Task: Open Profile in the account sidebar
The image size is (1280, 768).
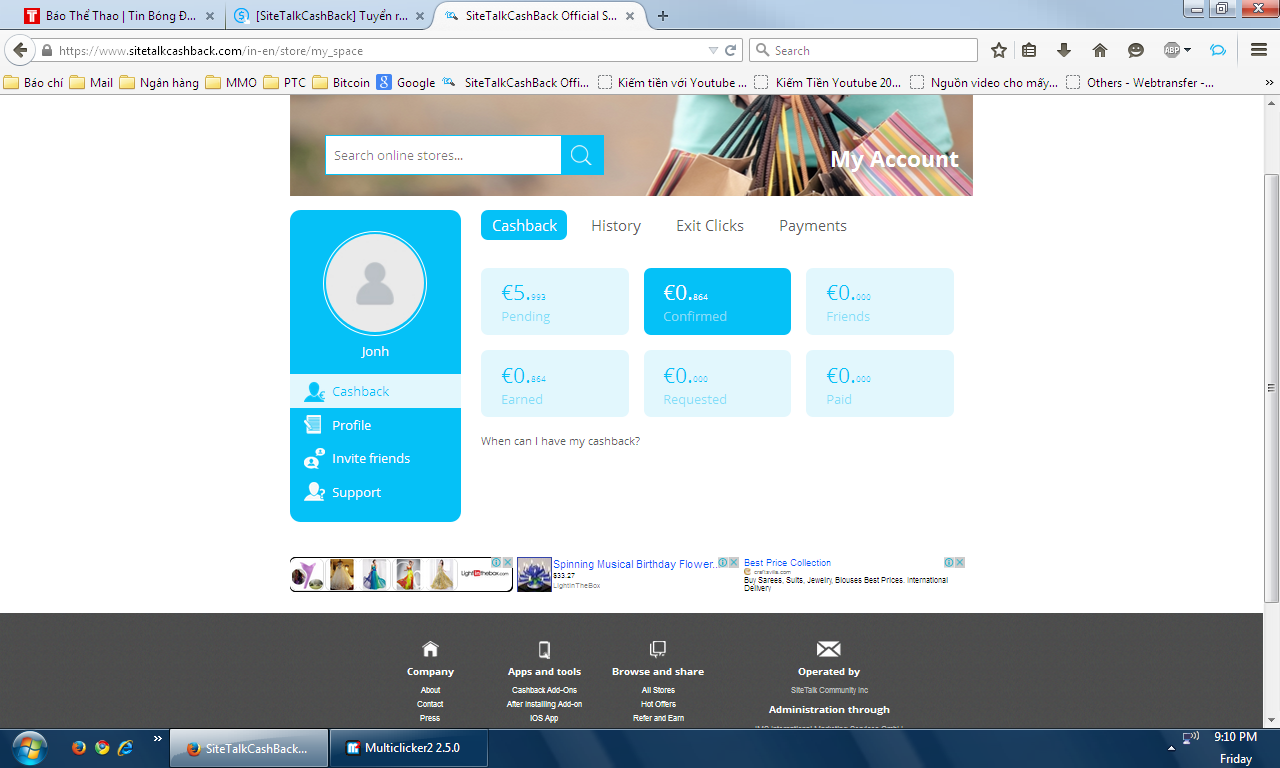Action: [x=375, y=425]
